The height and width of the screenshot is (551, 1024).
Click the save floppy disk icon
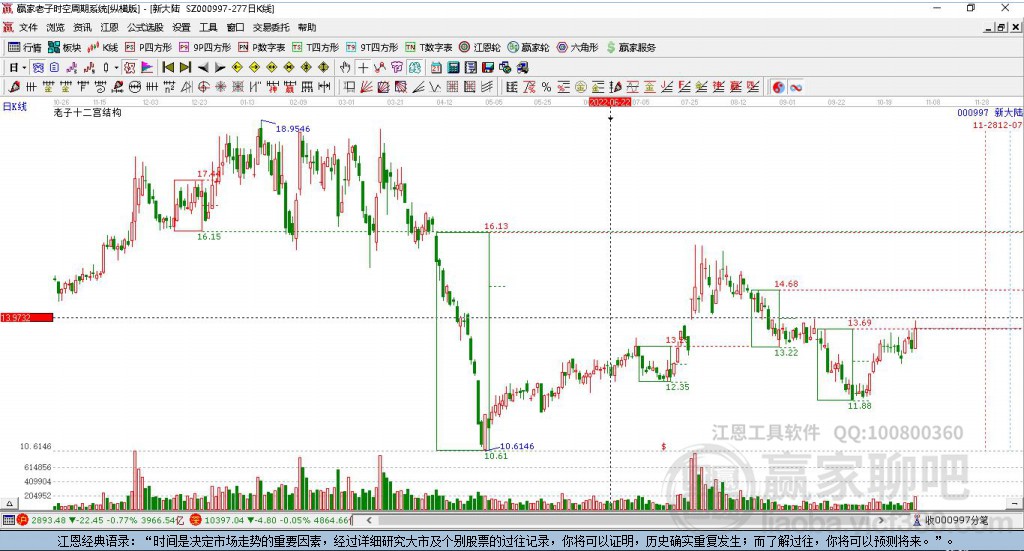(488, 67)
